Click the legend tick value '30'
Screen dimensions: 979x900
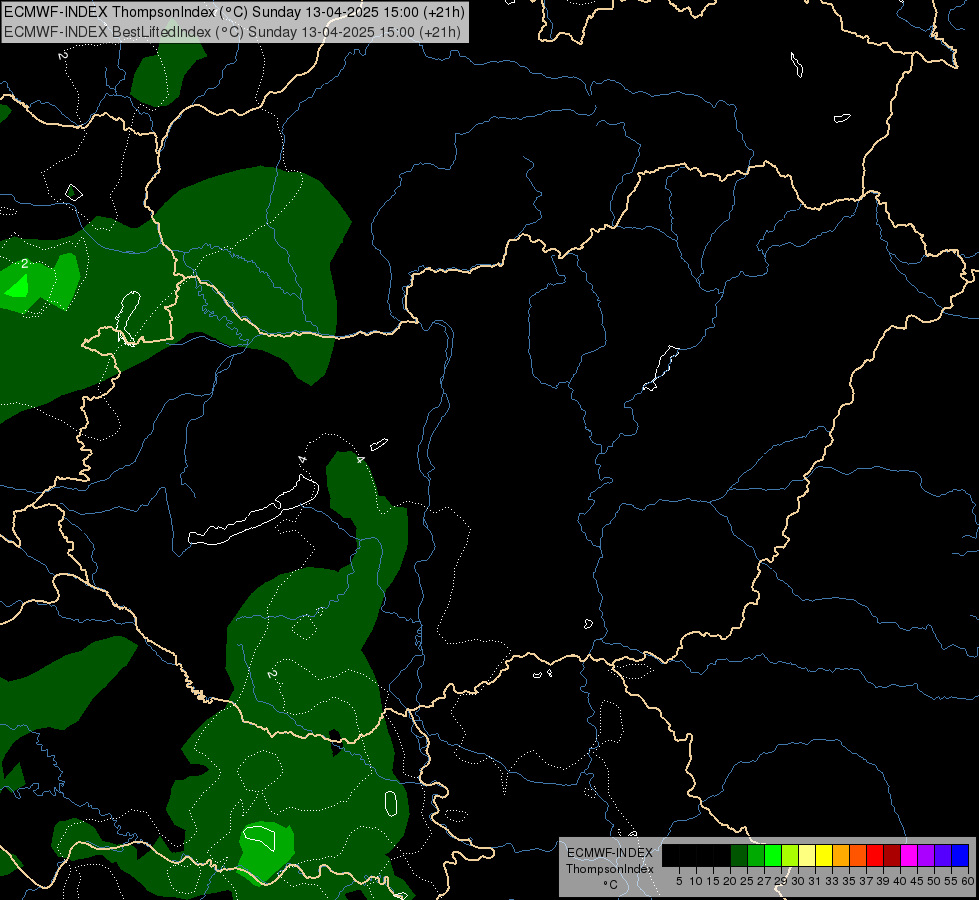coord(798,881)
